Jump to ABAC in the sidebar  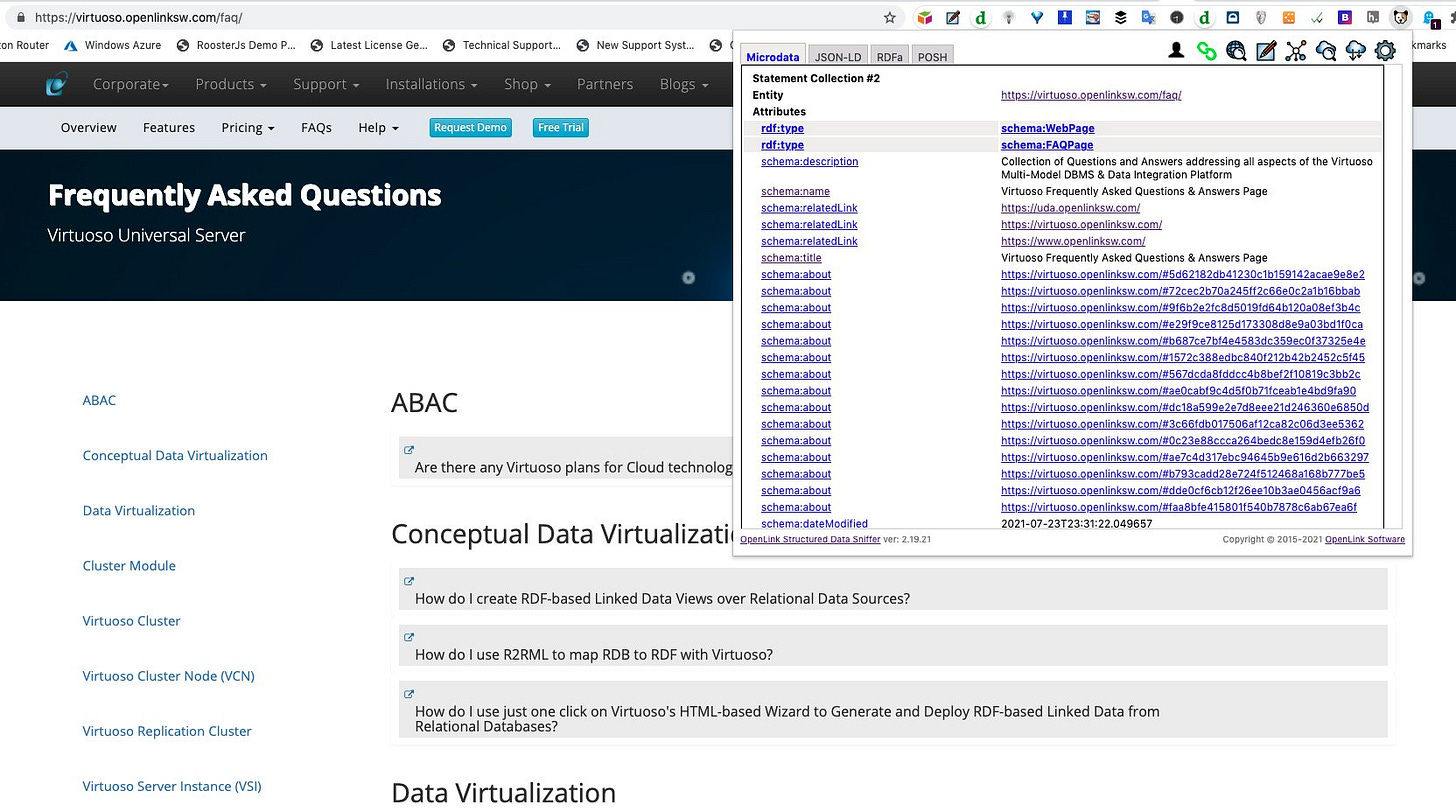tap(99, 400)
